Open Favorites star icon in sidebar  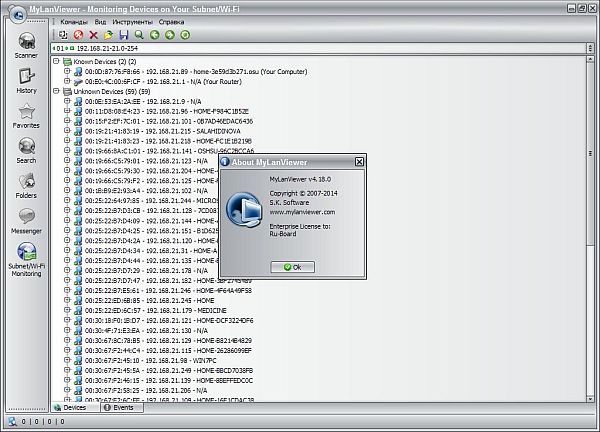26,115
